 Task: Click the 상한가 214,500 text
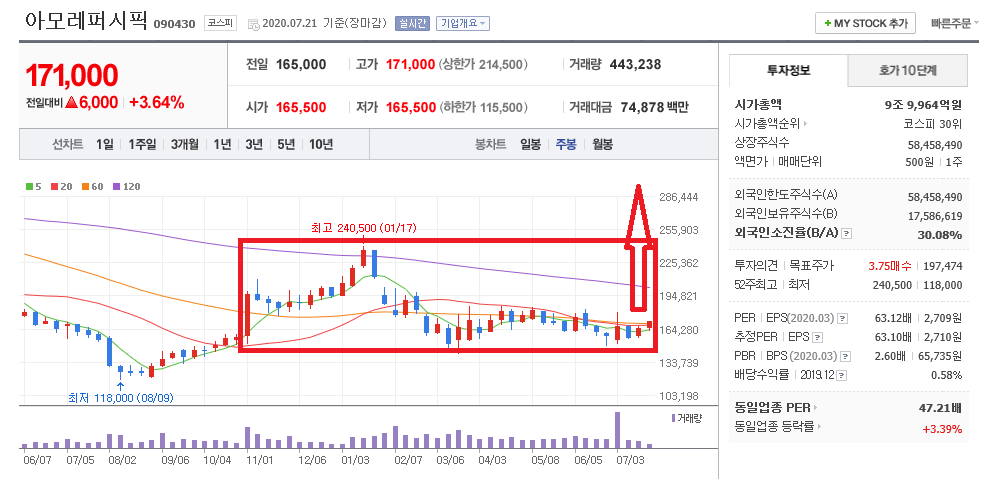(x=483, y=64)
